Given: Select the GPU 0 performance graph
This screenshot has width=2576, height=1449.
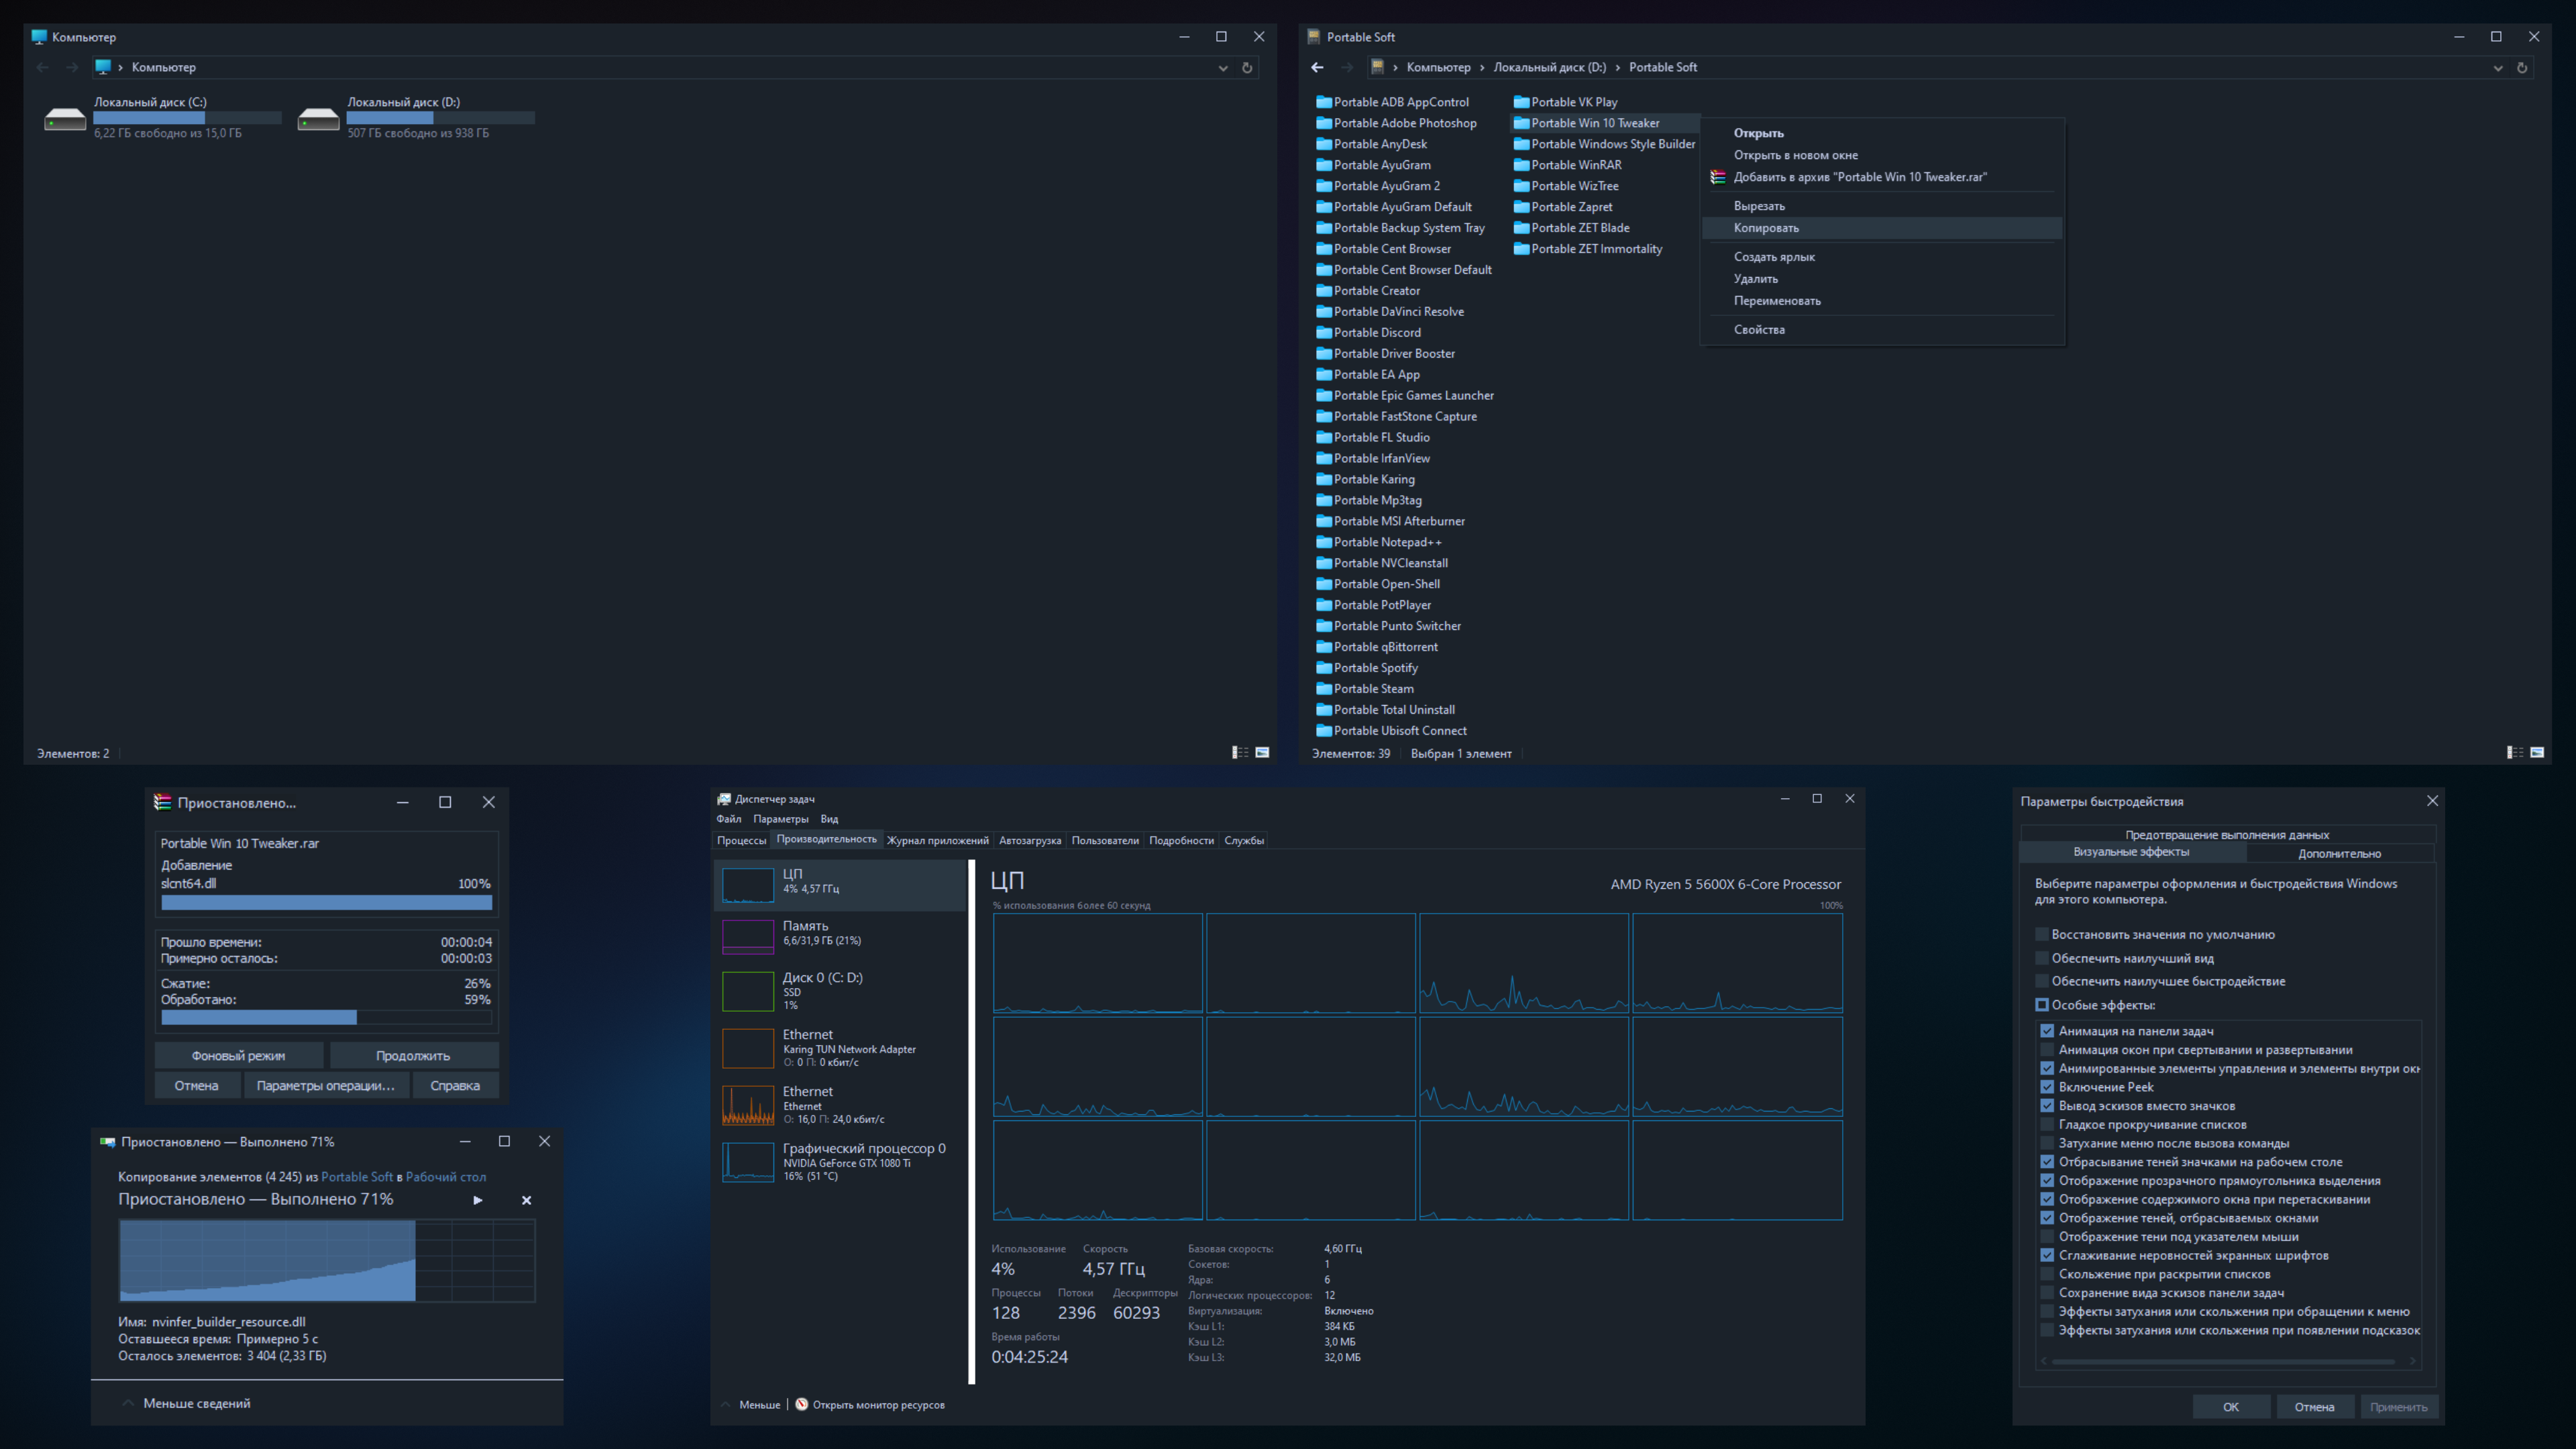Looking at the screenshot, I should click(748, 1162).
